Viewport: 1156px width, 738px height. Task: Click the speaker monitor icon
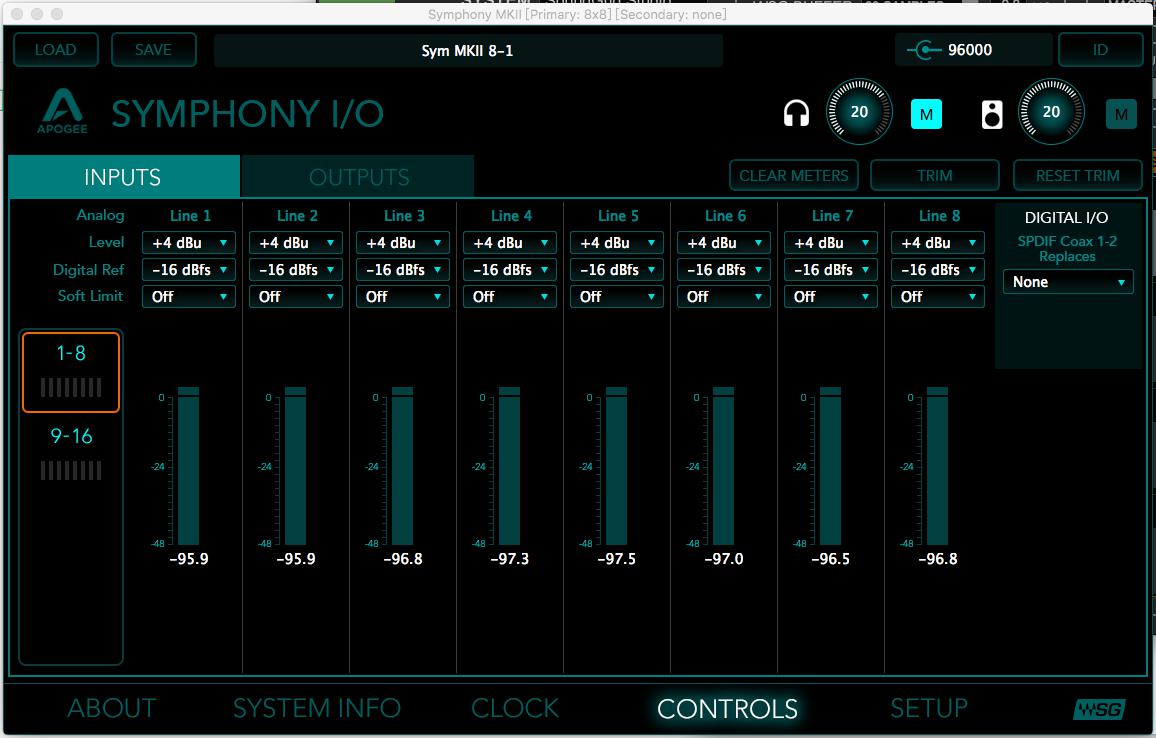(x=991, y=114)
